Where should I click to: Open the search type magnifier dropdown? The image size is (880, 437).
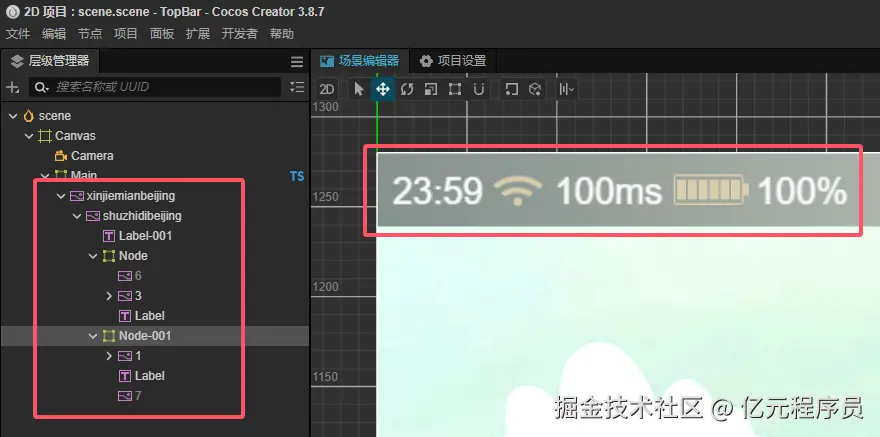tap(41, 87)
